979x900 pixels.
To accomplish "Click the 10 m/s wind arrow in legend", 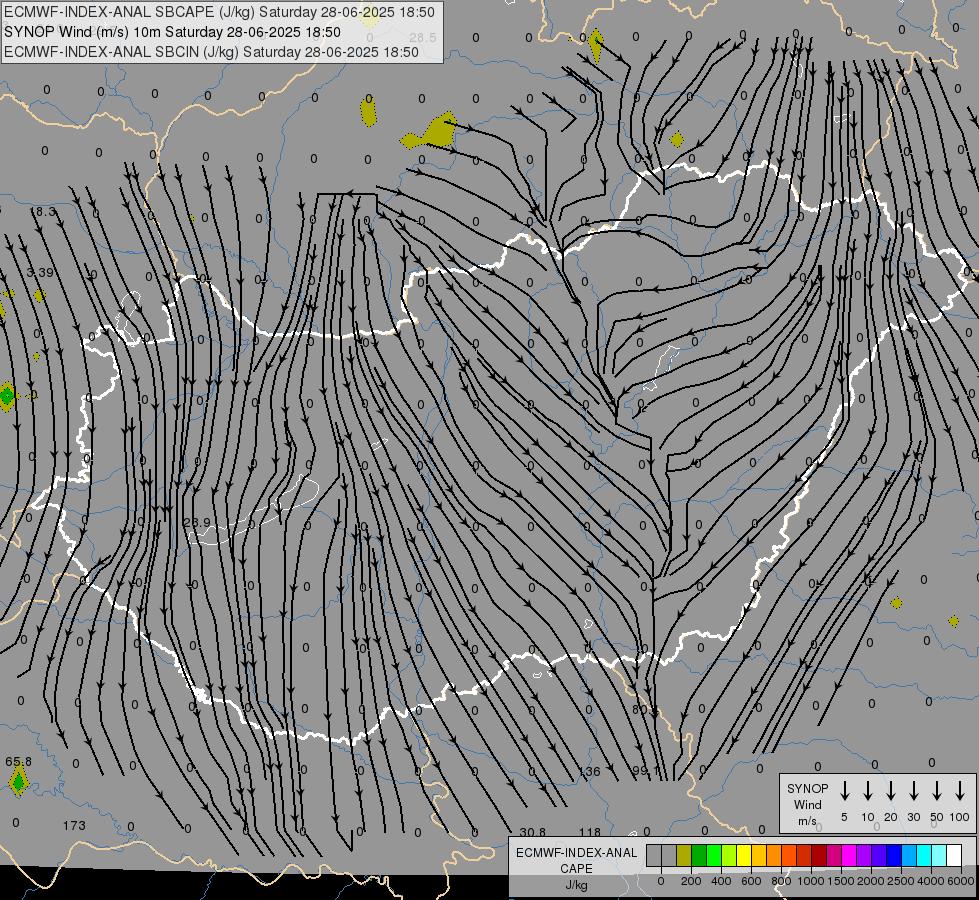I will pos(868,791).
